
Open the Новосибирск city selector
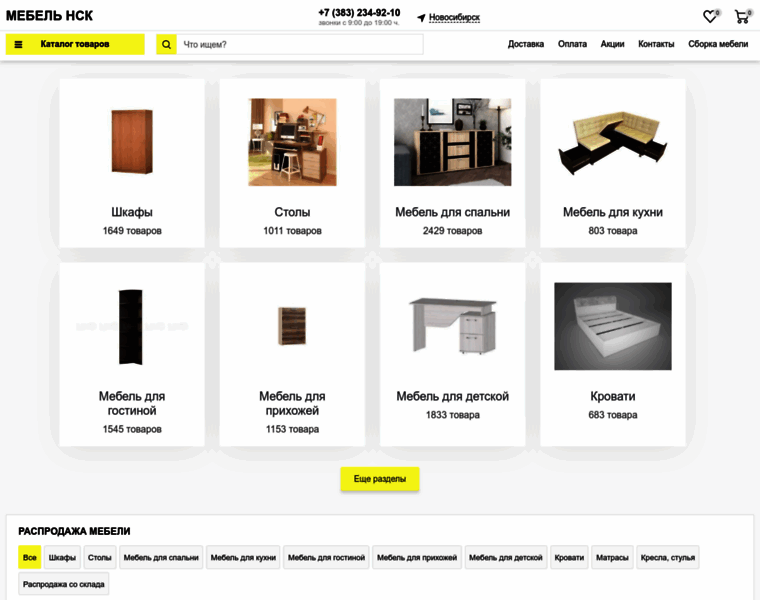pyautogui.click(x=454, y=17)
